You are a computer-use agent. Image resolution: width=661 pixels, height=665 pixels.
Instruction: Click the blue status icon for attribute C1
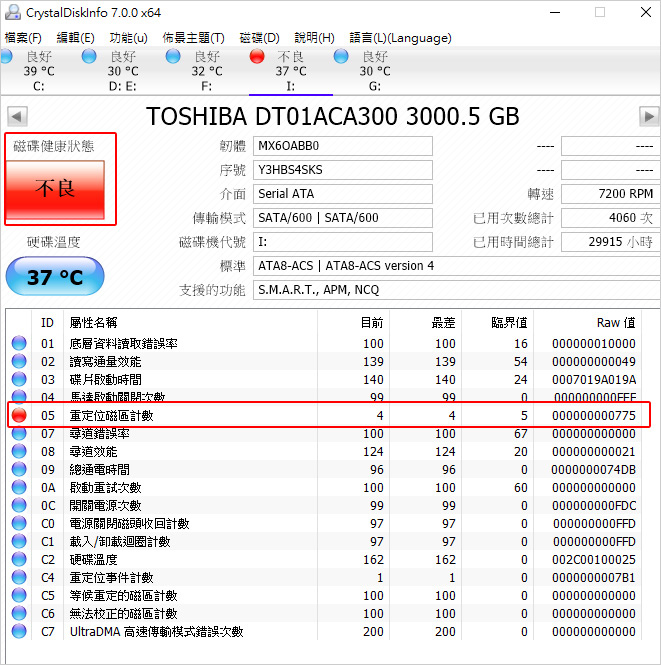click(19, 542)
